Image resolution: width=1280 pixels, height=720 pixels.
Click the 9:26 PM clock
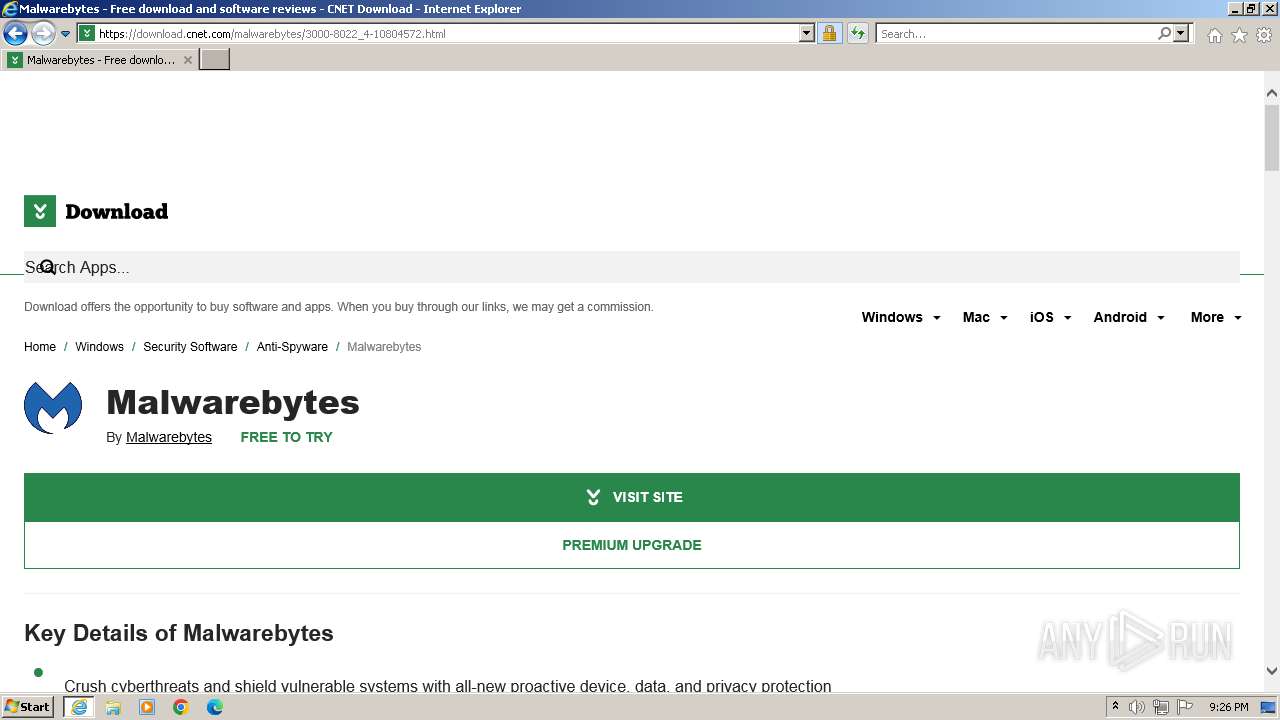coord(1228,707)
